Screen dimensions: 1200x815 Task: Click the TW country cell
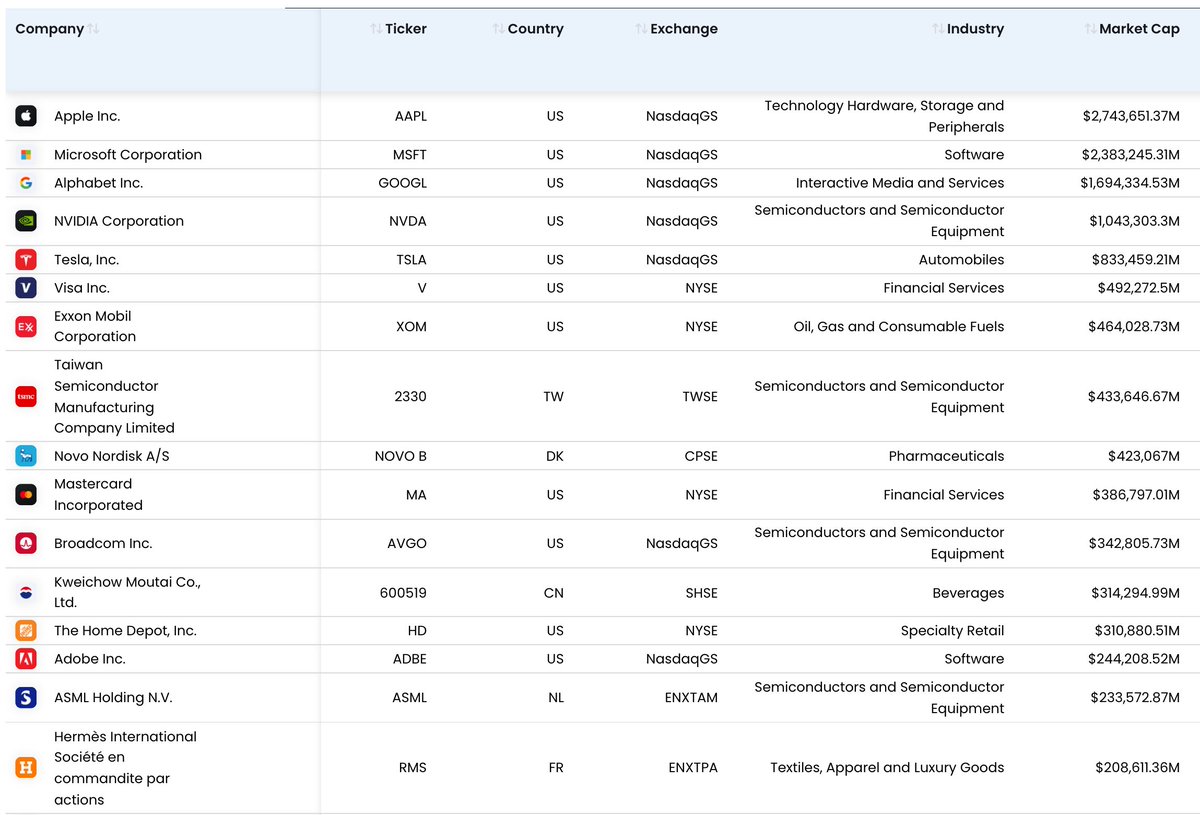(553, 397)
